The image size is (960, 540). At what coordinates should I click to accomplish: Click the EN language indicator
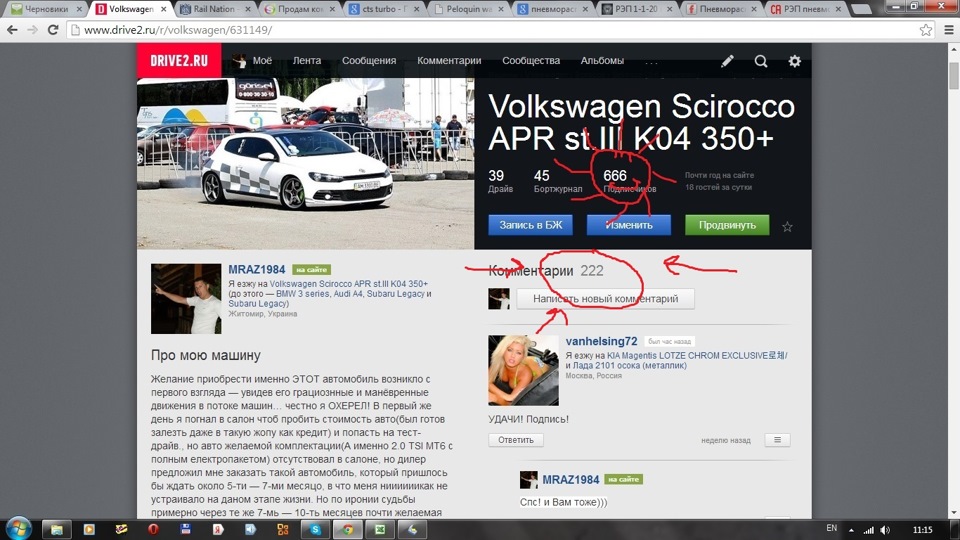(x=831, y=528)
